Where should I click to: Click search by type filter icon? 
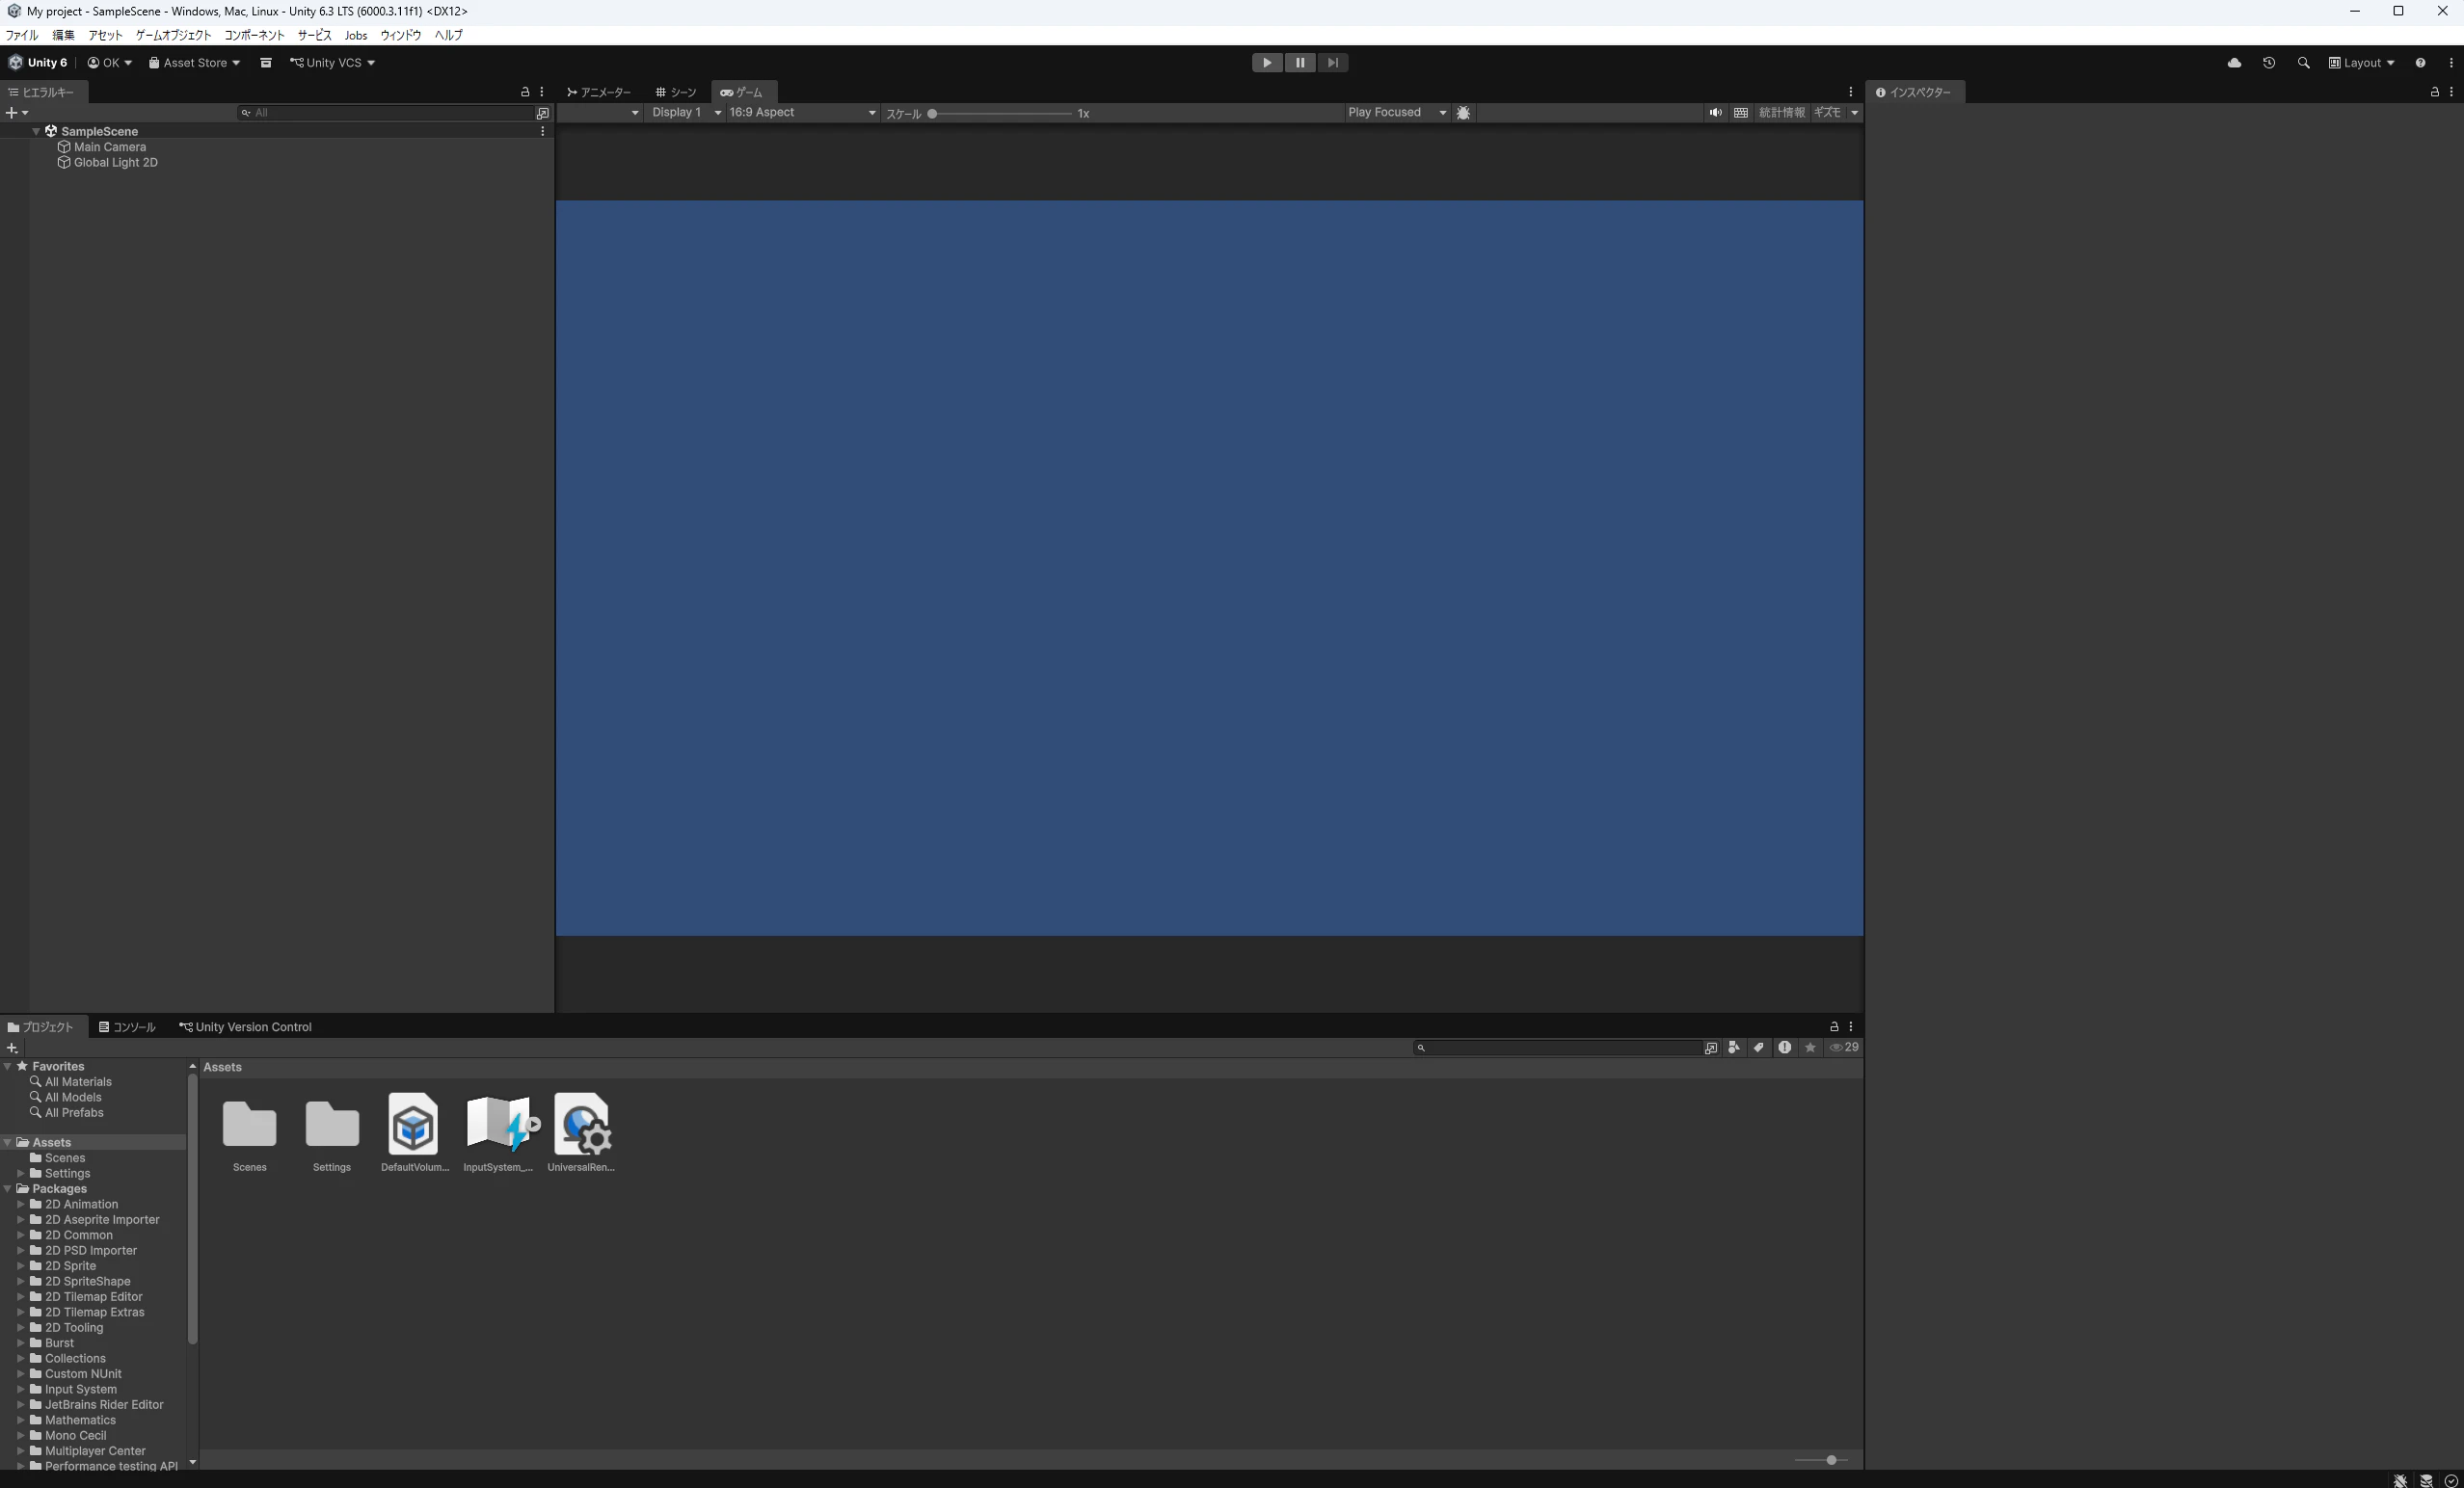click(x=1734, y=1047)
